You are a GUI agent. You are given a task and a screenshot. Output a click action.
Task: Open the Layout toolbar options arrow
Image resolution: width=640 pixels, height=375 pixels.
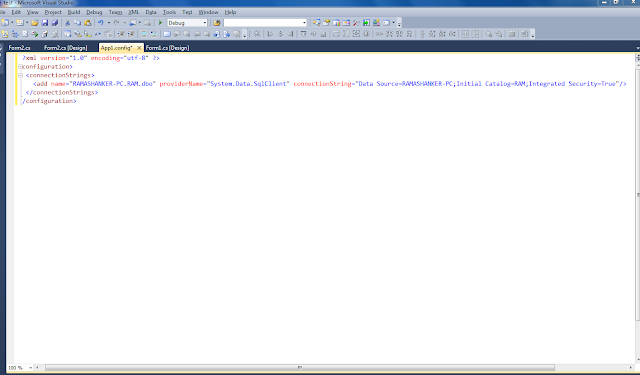tap(533, 35)
